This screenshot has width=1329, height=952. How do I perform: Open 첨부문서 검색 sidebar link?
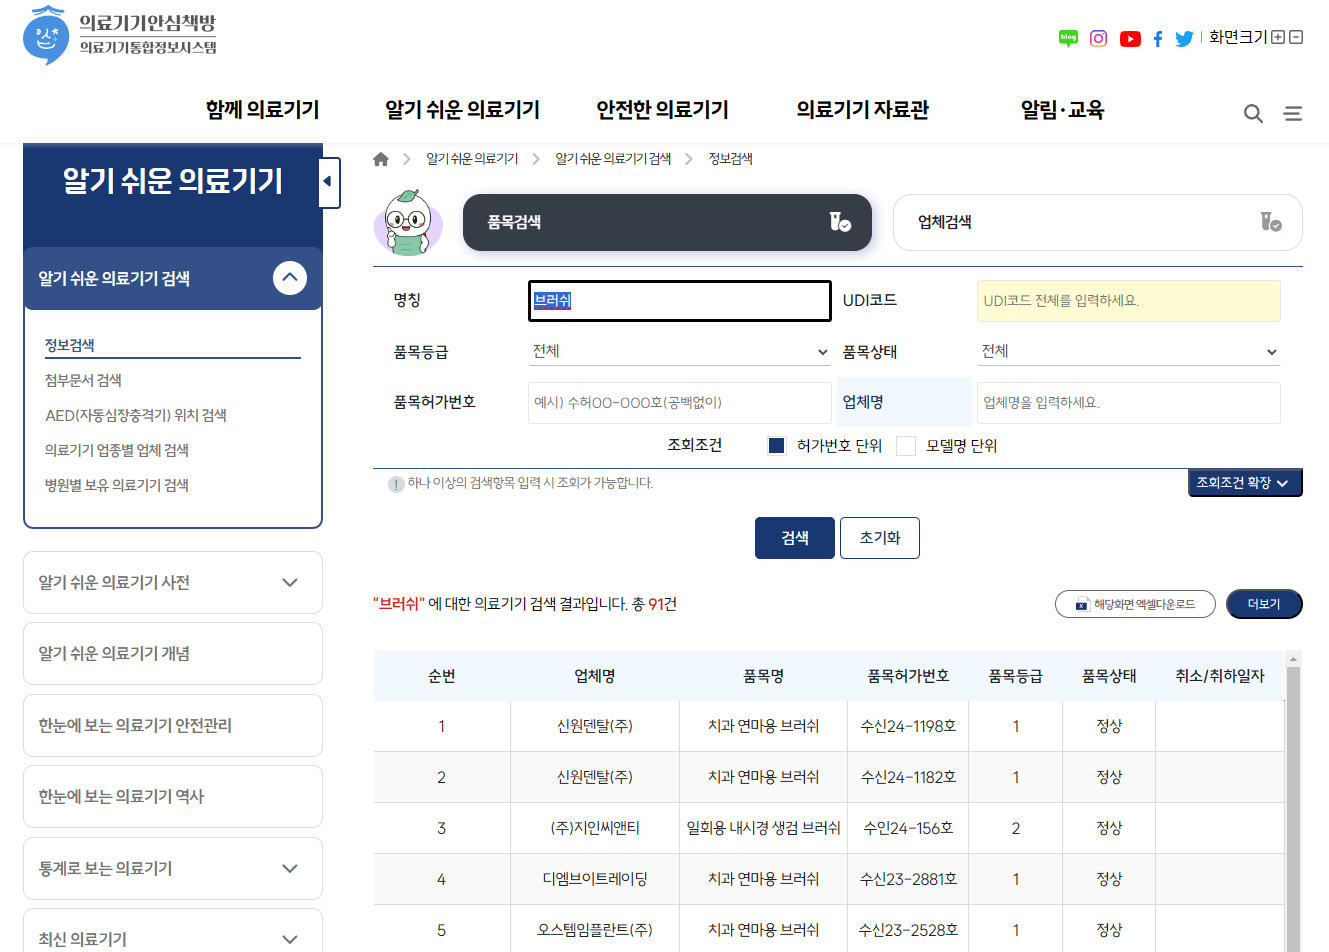click(84, 380)
